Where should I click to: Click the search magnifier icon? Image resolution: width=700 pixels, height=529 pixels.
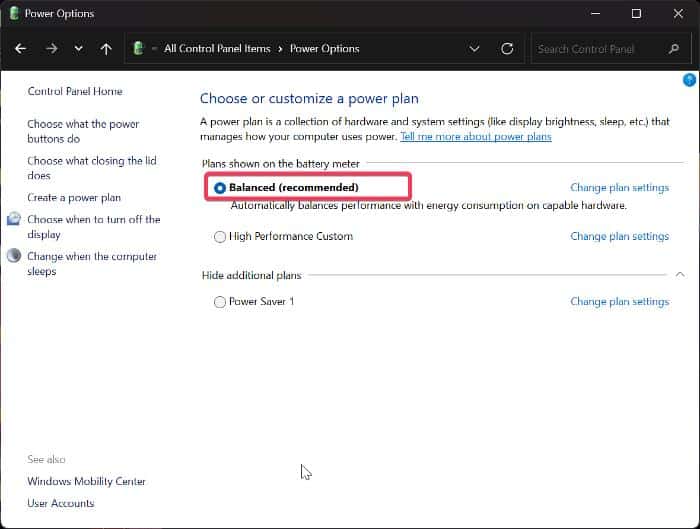point(674,49)
